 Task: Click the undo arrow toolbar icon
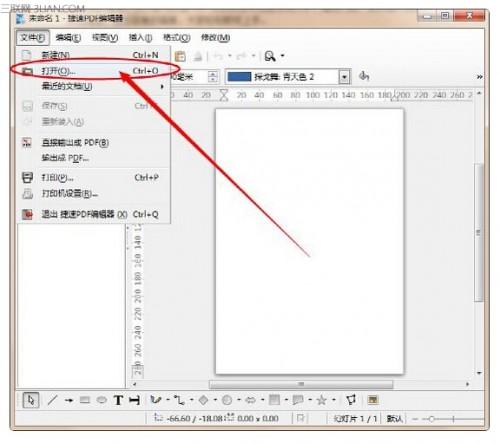coord(218,56)
